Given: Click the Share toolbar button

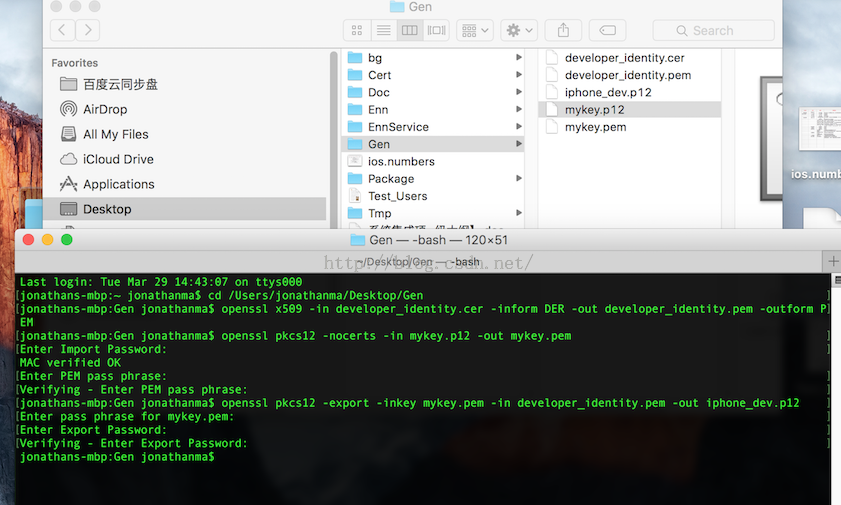Looking at the screenshot, I should click(x=563, y=31).
